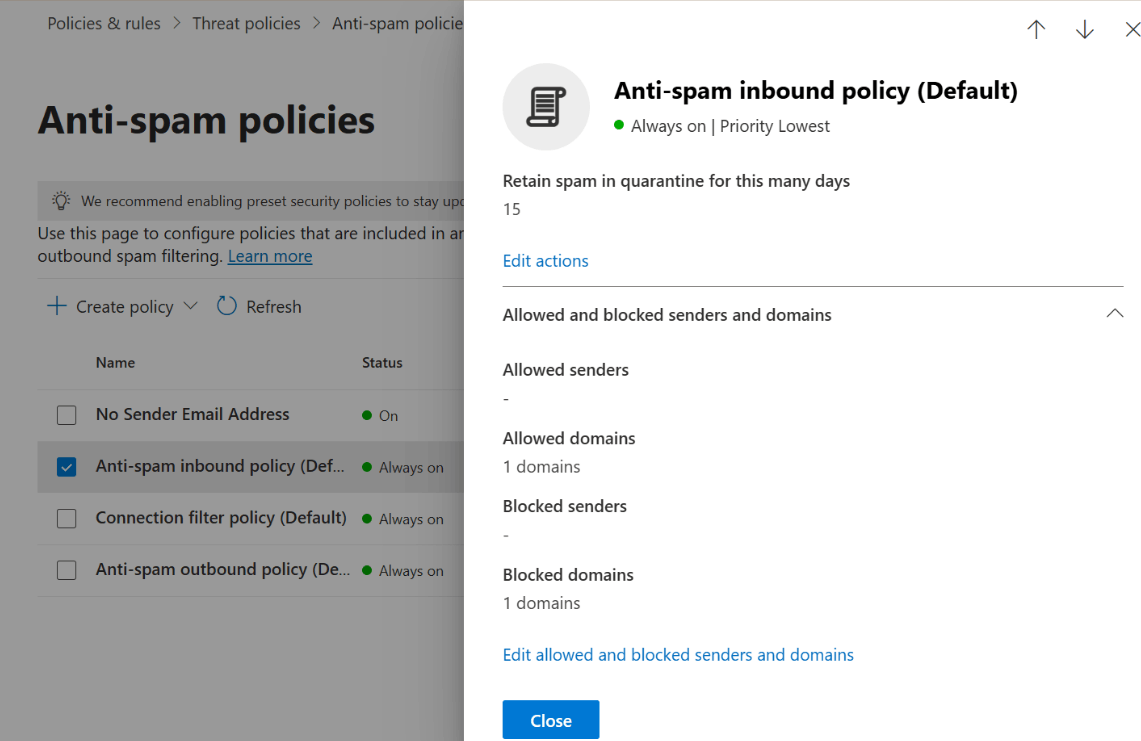Click the lightbulb recommendation icon
The image size is (1141, 741).
click(x=61, y=201)
